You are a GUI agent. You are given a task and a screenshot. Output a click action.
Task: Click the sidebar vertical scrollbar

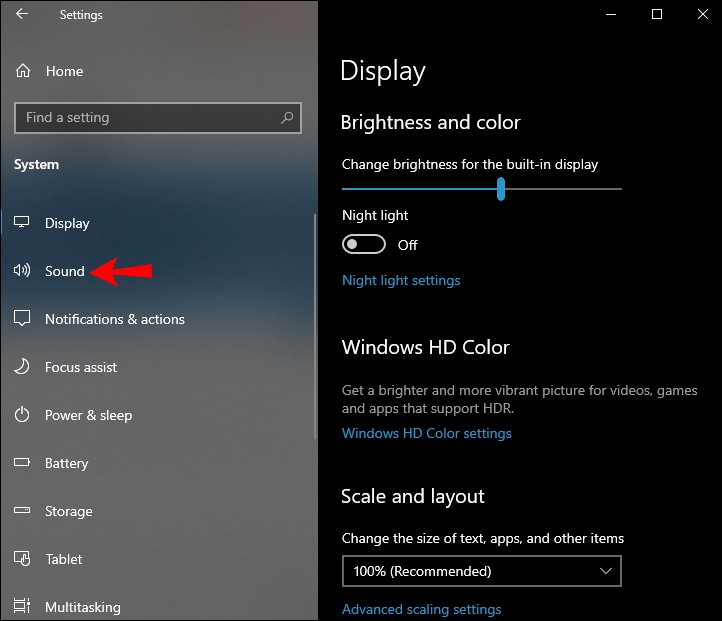pyautogui.click(x=315, y=326)
